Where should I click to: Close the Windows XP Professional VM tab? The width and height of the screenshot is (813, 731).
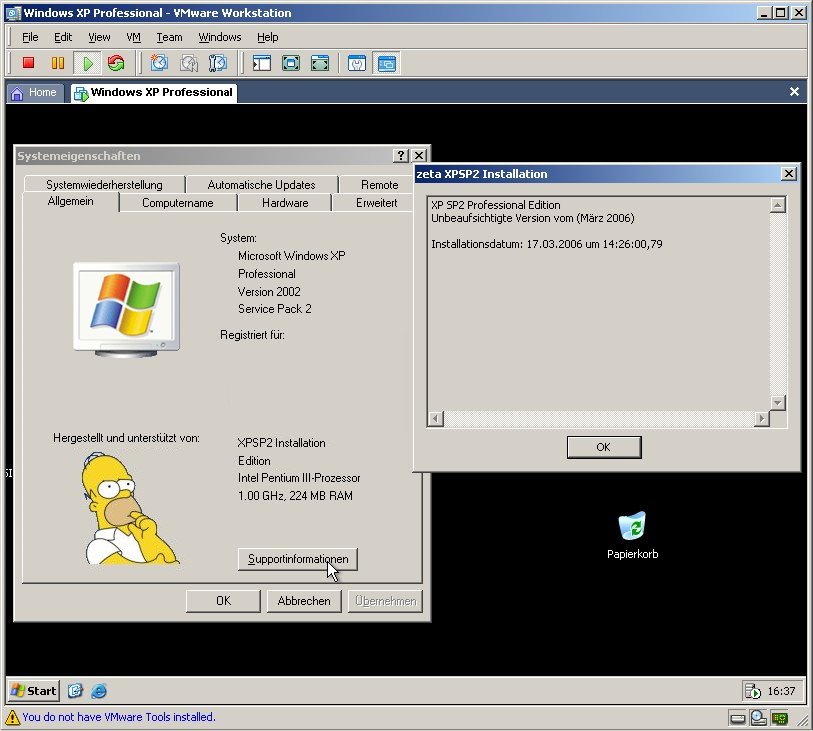click(x=794, y=92)
